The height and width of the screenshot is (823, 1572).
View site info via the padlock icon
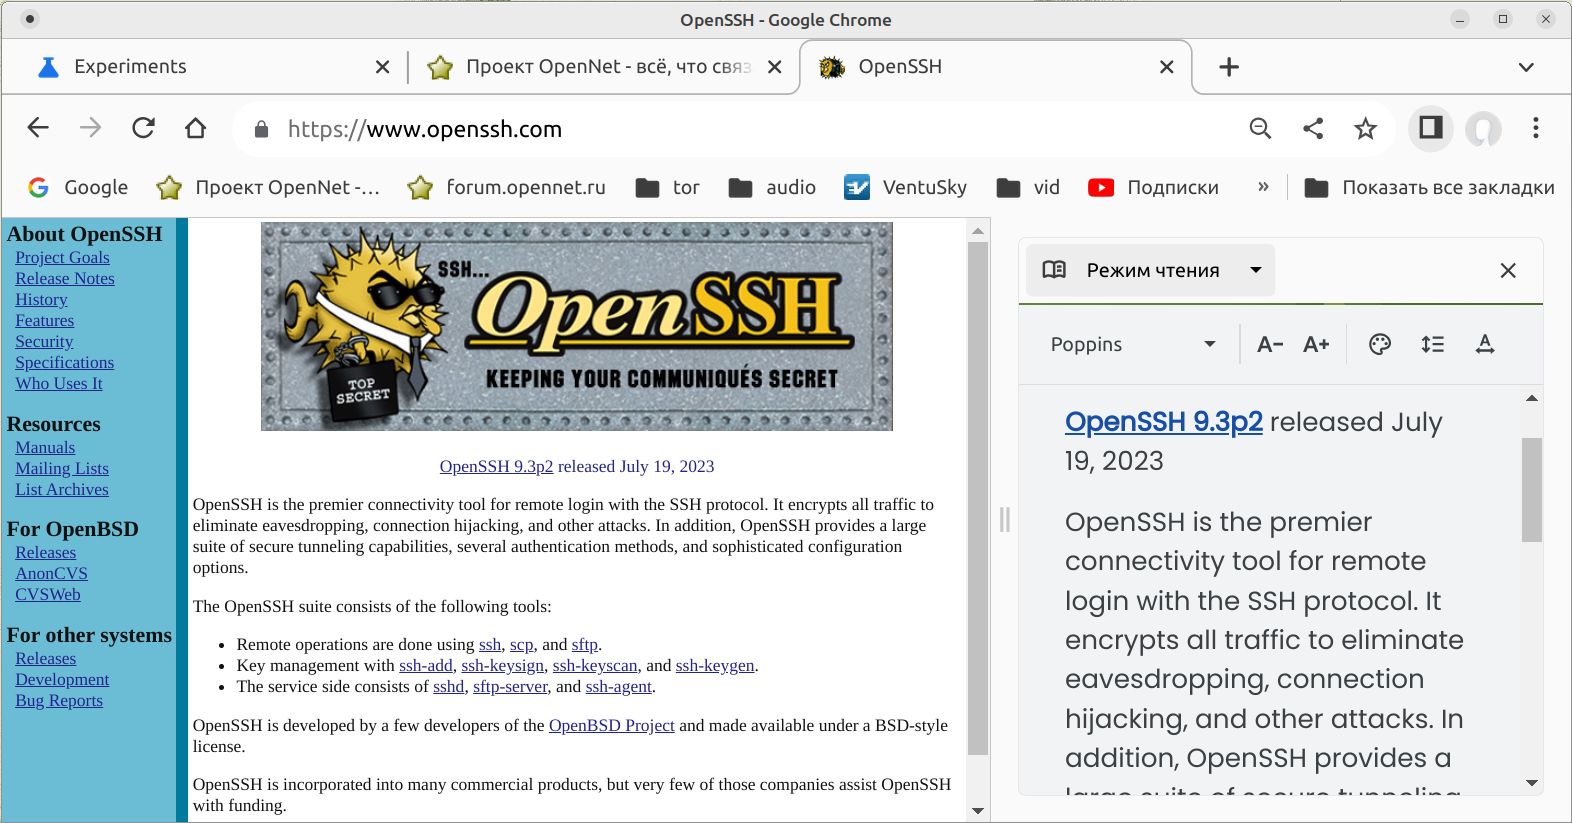(x=262, y=129)
